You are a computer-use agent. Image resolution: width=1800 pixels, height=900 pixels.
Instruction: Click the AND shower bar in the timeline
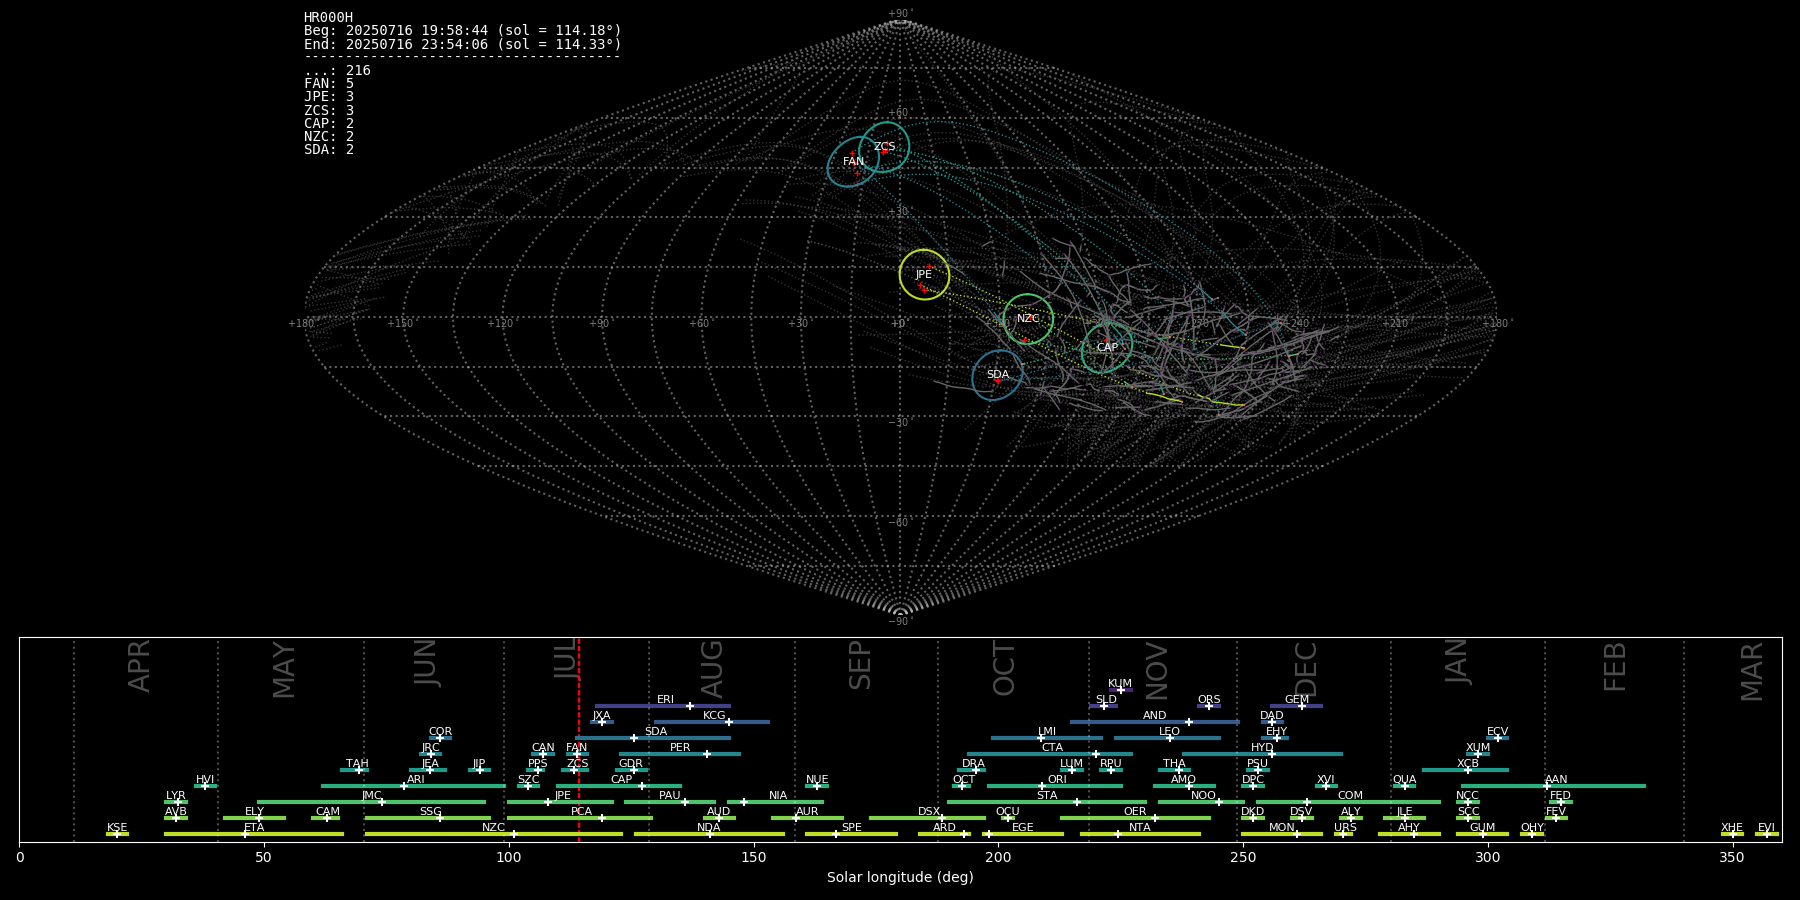[1155, 722]
